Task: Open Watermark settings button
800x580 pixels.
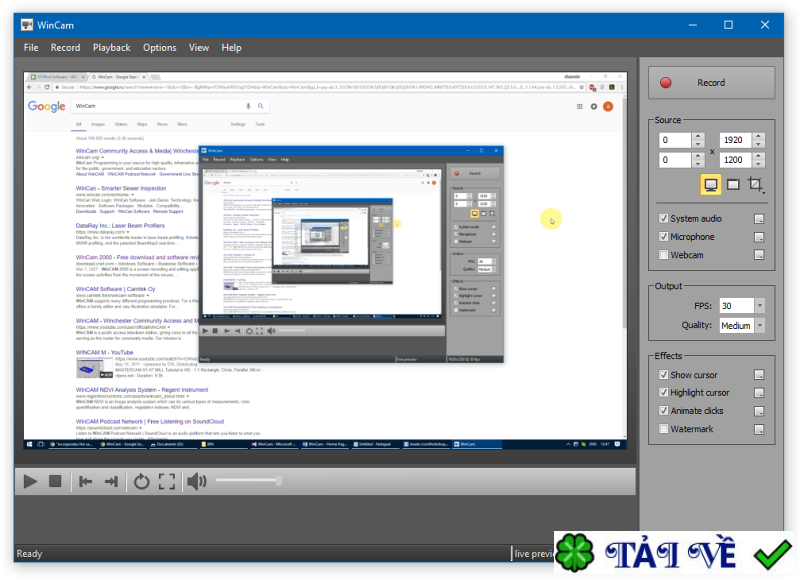Action: (759, 430)
